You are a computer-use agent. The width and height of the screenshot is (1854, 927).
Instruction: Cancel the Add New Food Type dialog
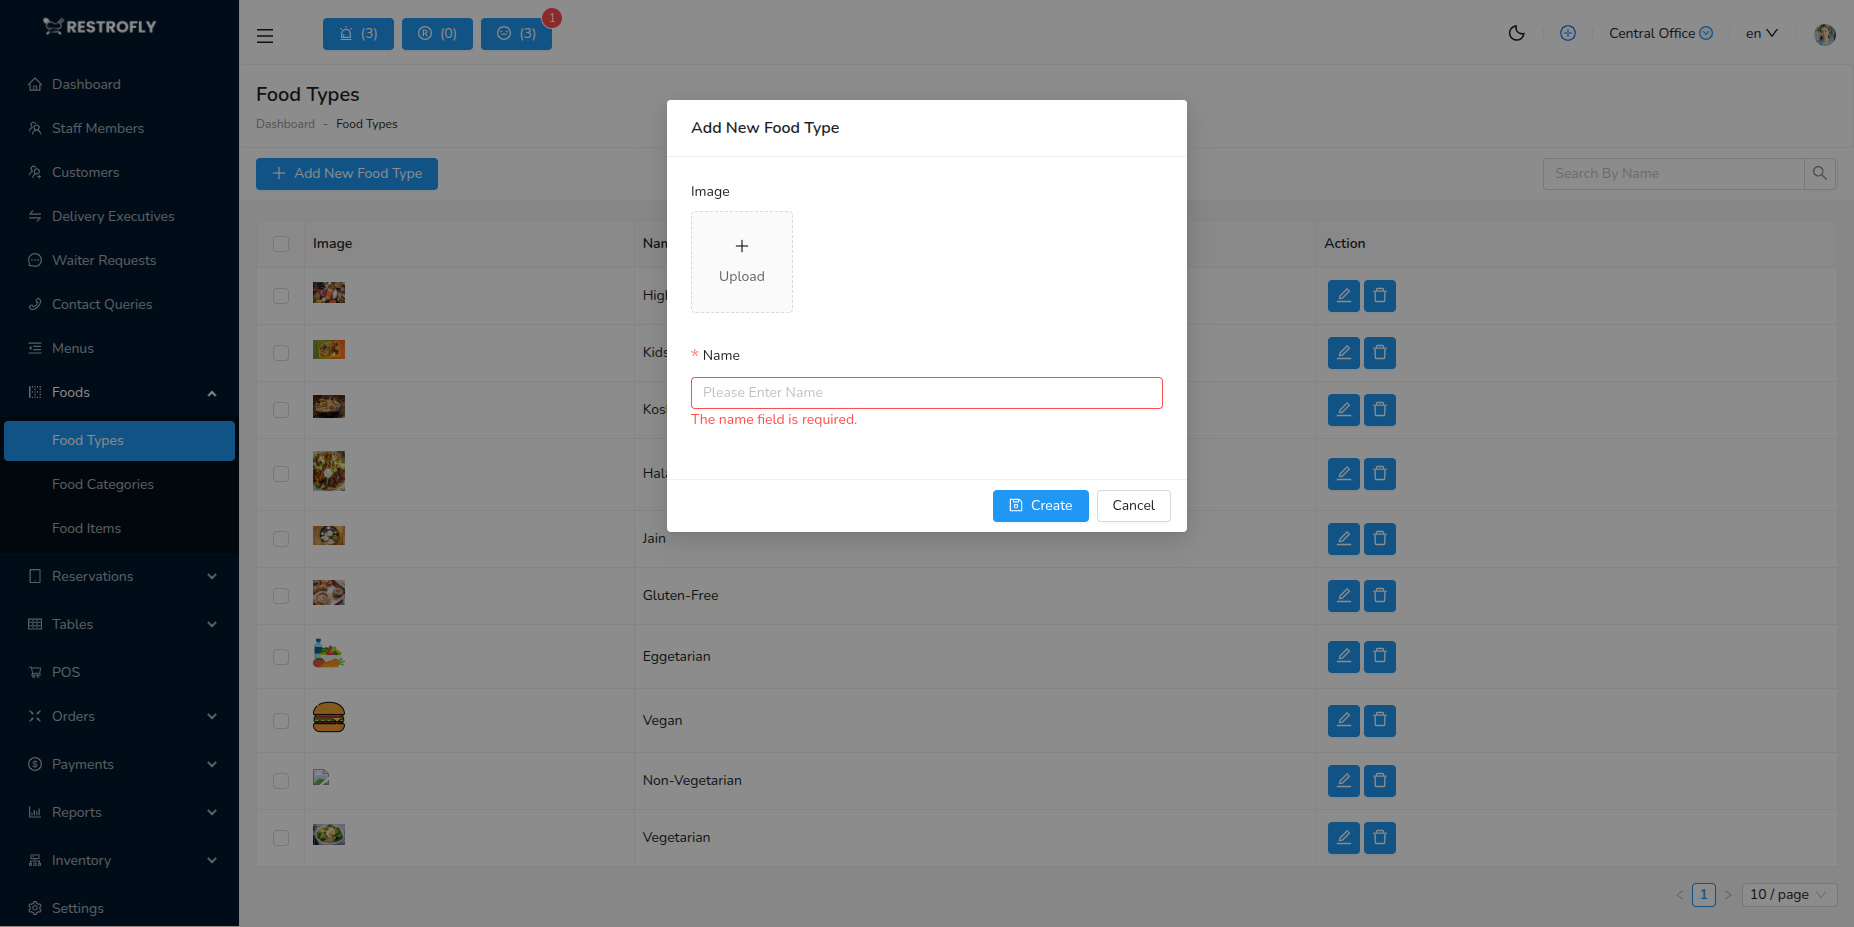(x=1133, y=505)
